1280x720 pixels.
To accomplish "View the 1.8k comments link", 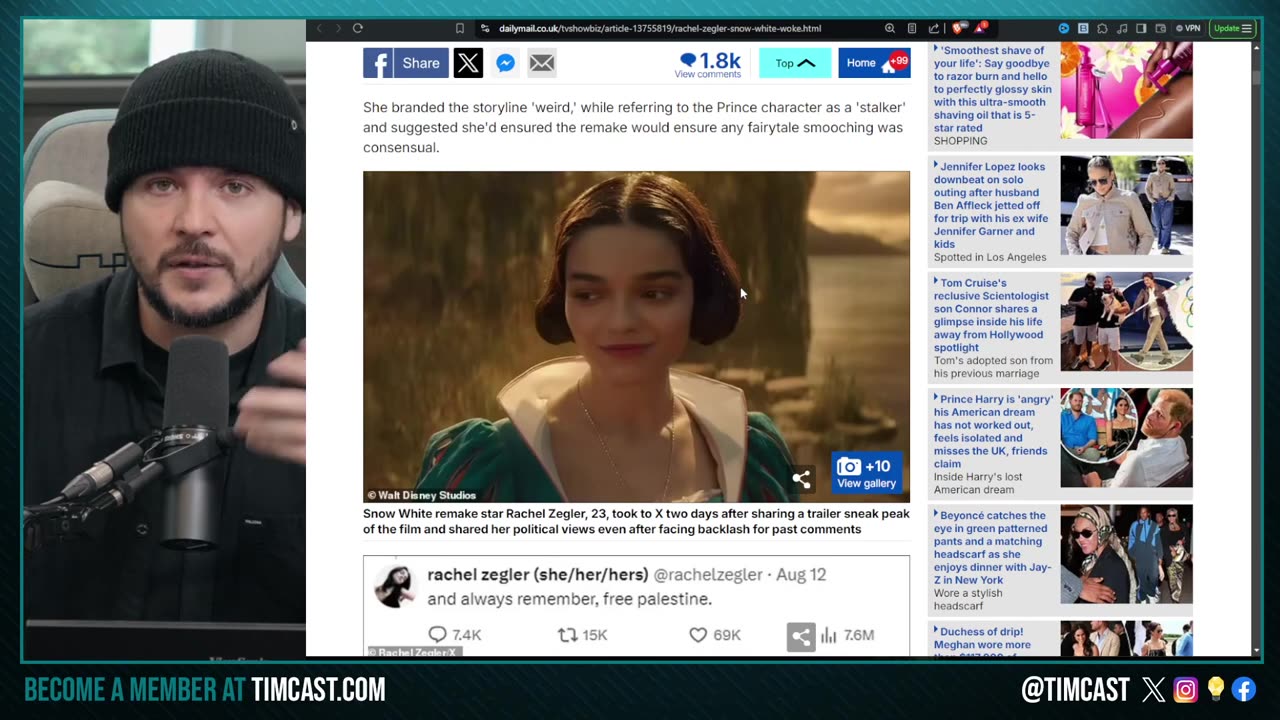I will (708, 64).
